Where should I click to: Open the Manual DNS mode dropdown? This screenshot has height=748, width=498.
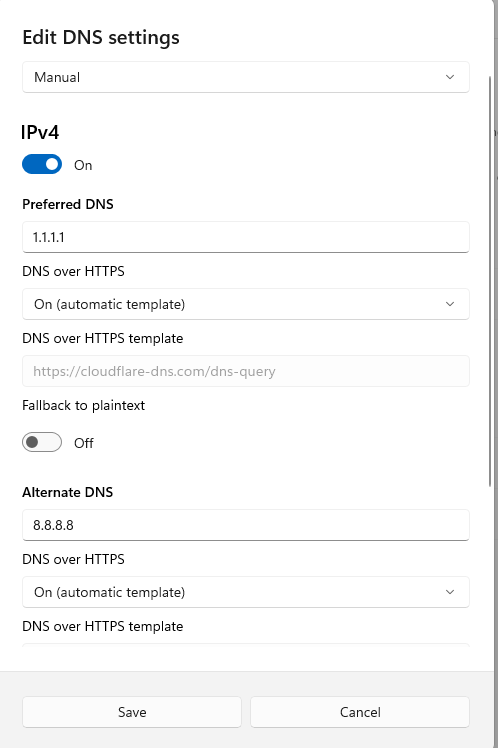(x=246, y=77)
